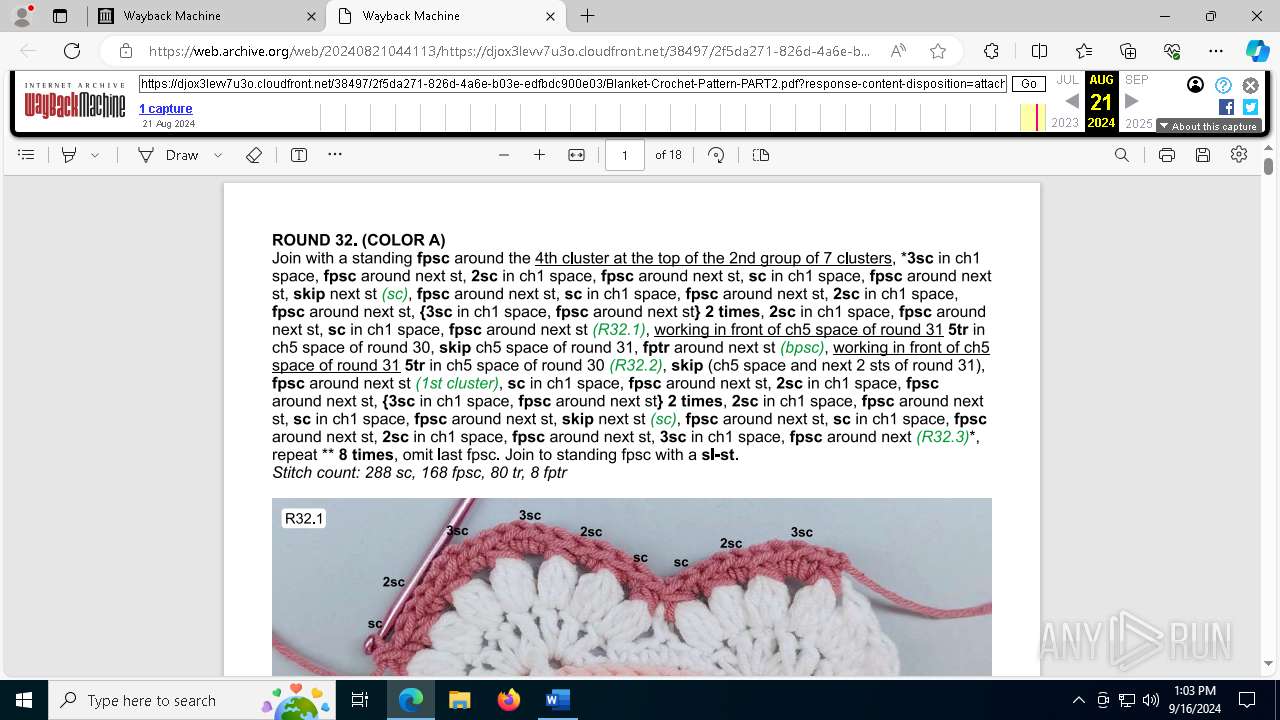The width and height of the screenshot is (1280, 720).
Task: Open File Explorer from taskbar
Action: pos(459,700)
